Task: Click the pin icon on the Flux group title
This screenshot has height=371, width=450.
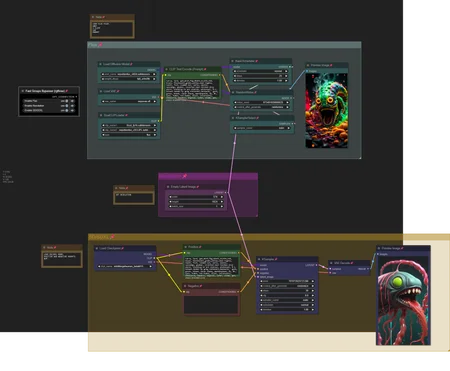Action: [x=100, y=45]
